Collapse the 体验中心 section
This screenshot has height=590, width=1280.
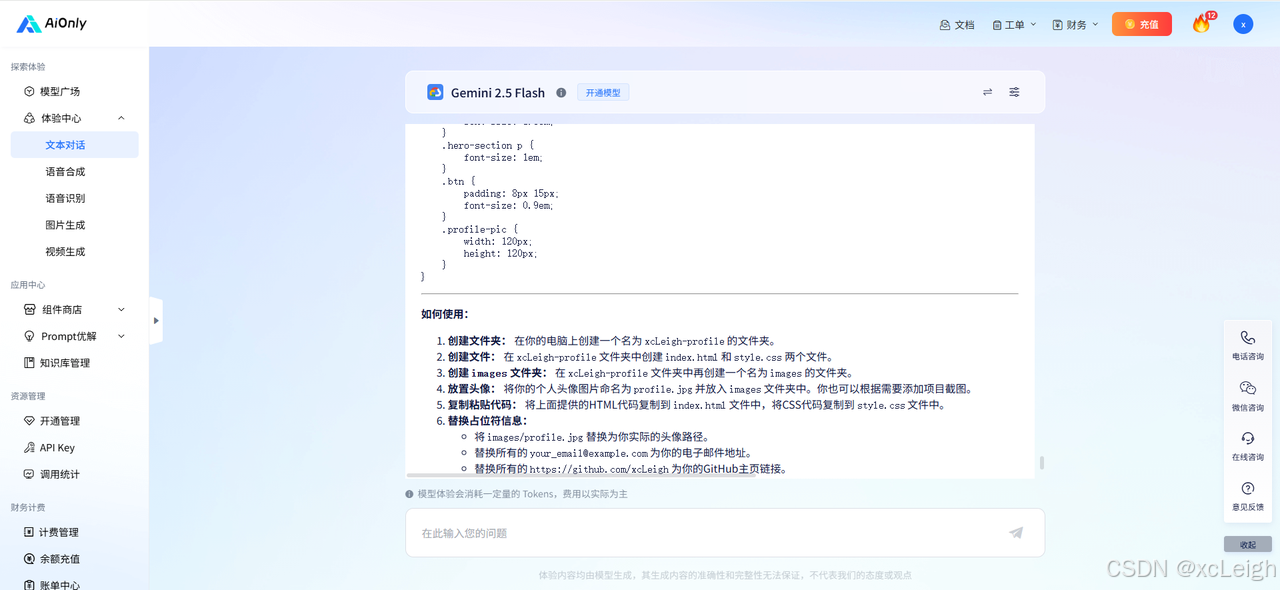[x=120, y=117]
